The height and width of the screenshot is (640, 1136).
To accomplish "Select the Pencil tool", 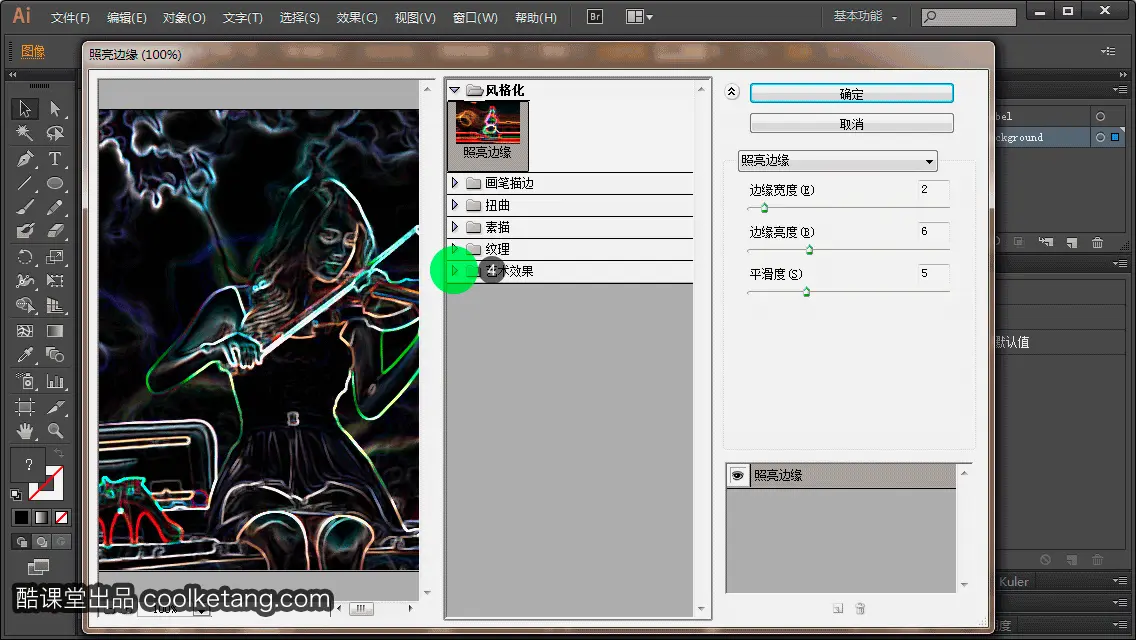I will [55, 207].
